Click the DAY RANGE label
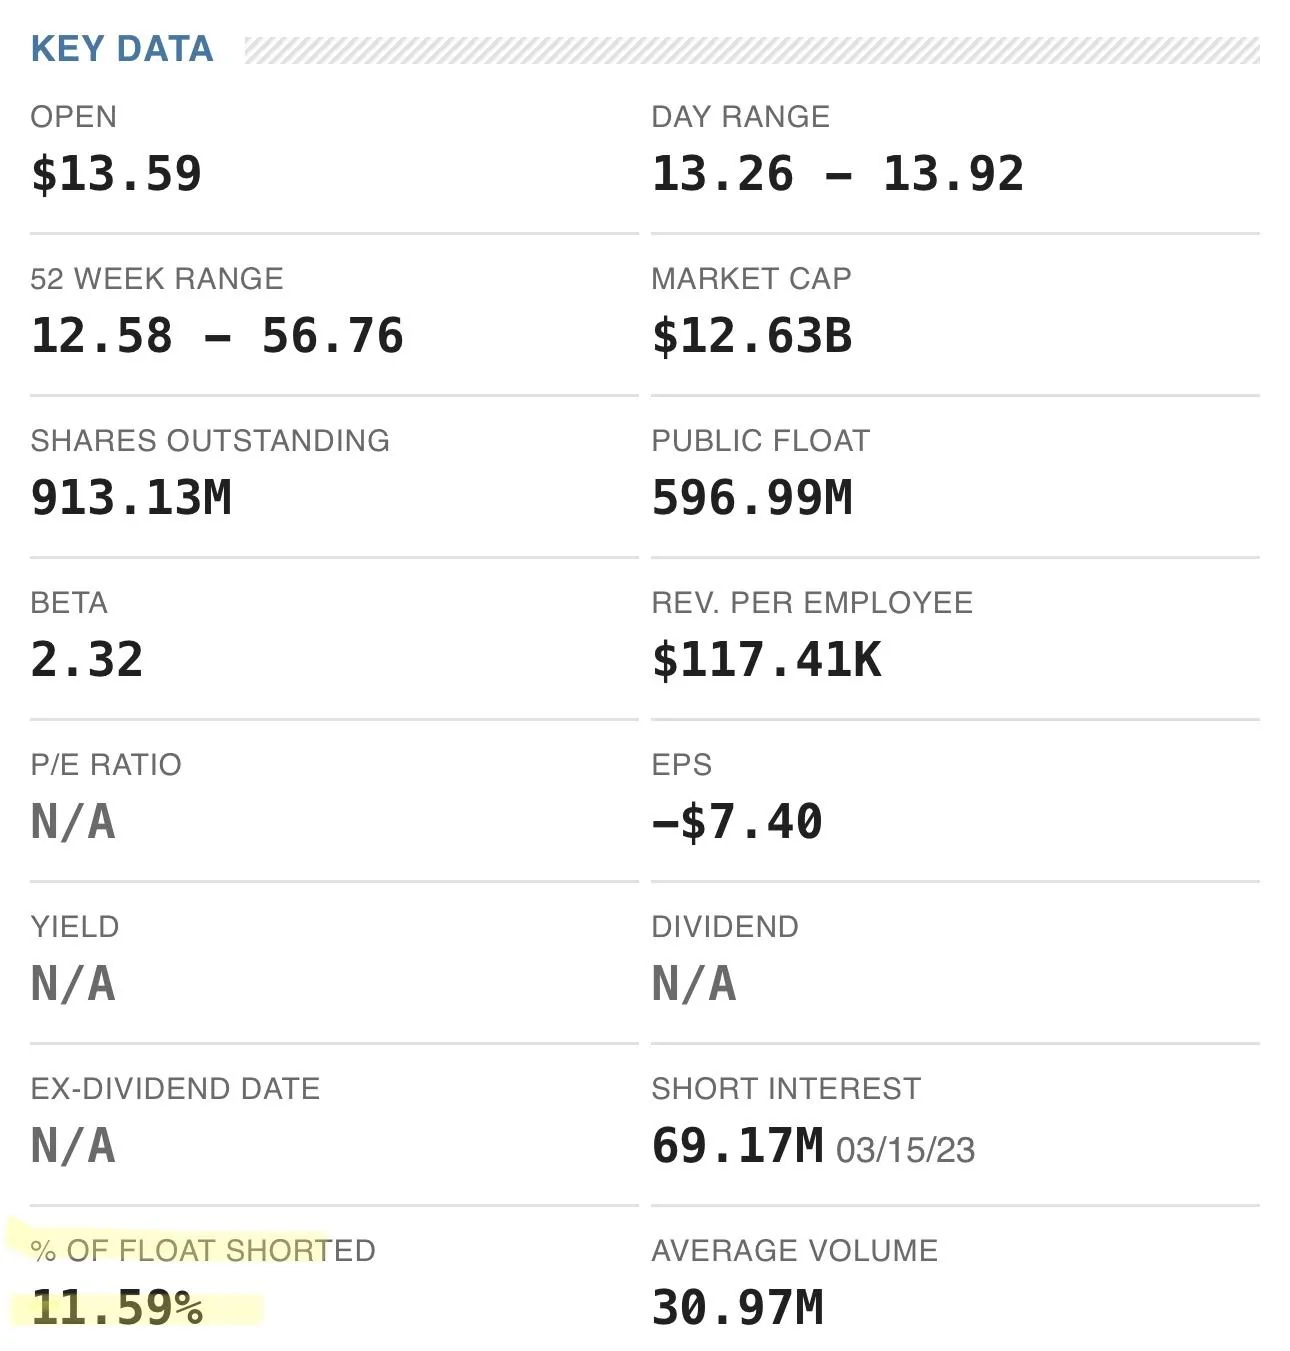The image size is (1290, 1351). point(740,117)
